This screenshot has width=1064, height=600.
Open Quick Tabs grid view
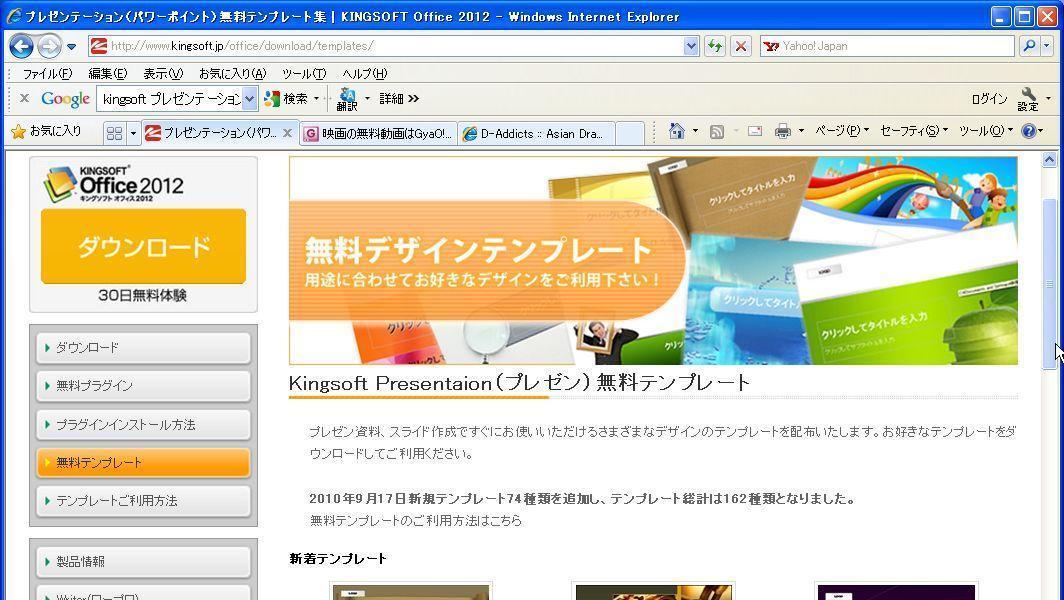pyautogui.click(x=114, y=132)
